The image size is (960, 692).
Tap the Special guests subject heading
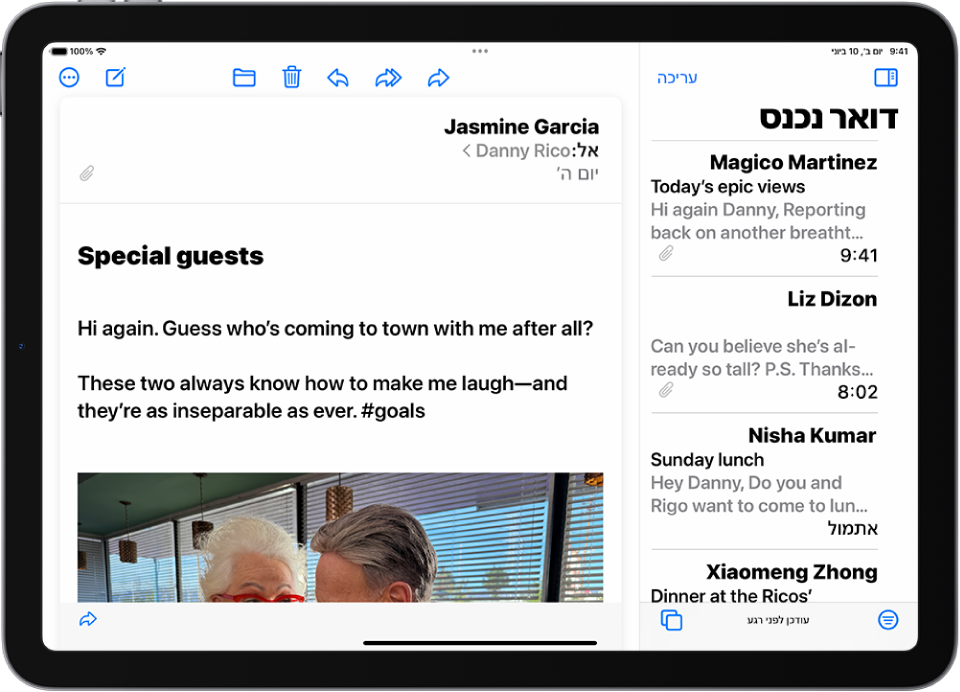tap(170, 256)
